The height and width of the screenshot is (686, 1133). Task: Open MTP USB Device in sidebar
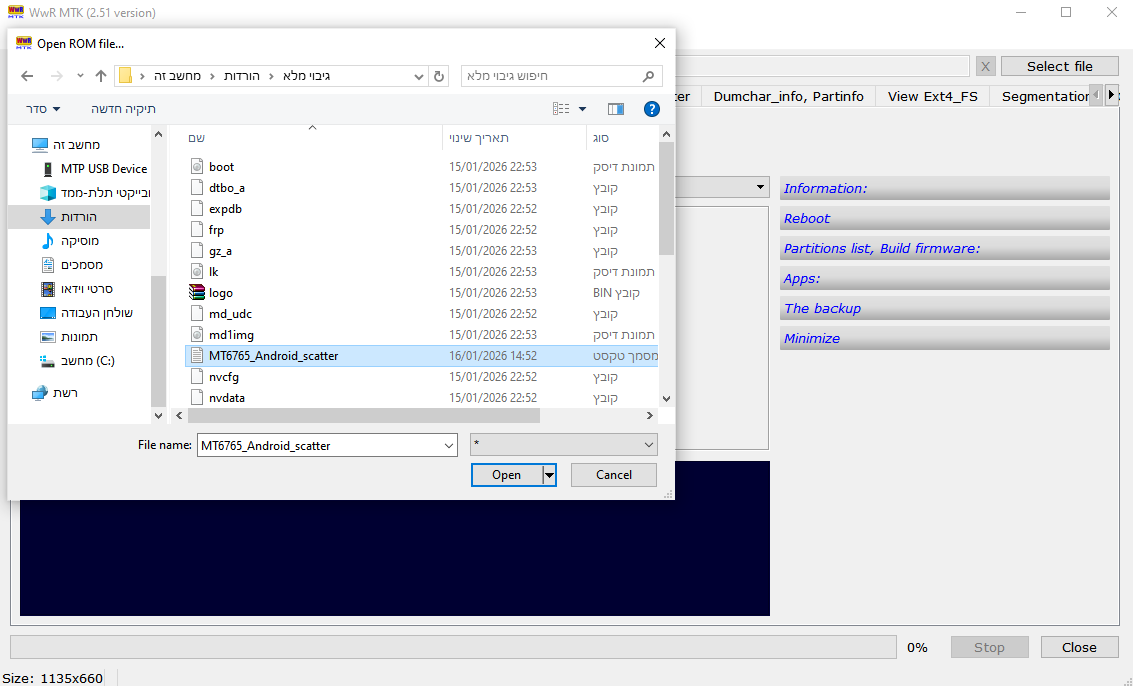(x=103, y=169)
